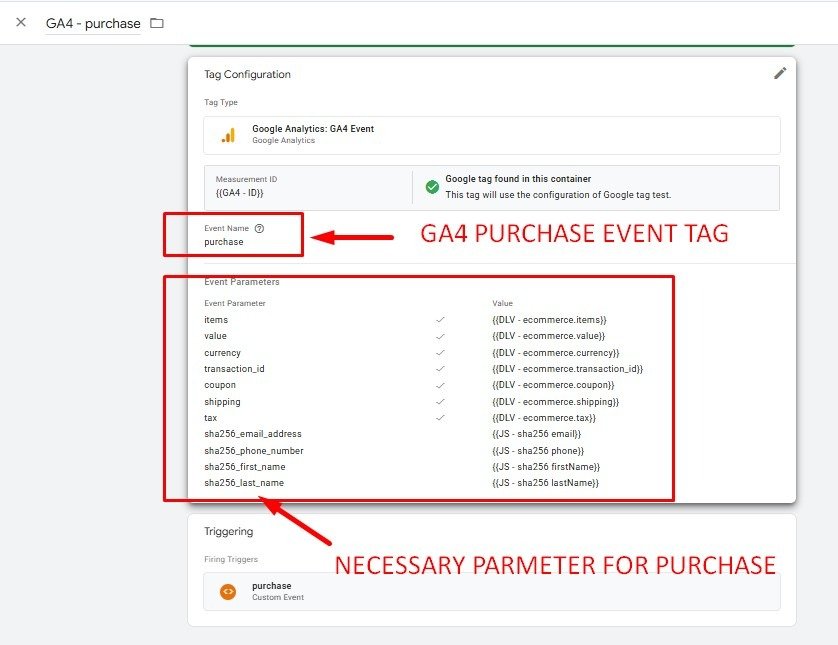
Task: Edit the tag name GA4 - purchase
Action: [x=93, y=24]
